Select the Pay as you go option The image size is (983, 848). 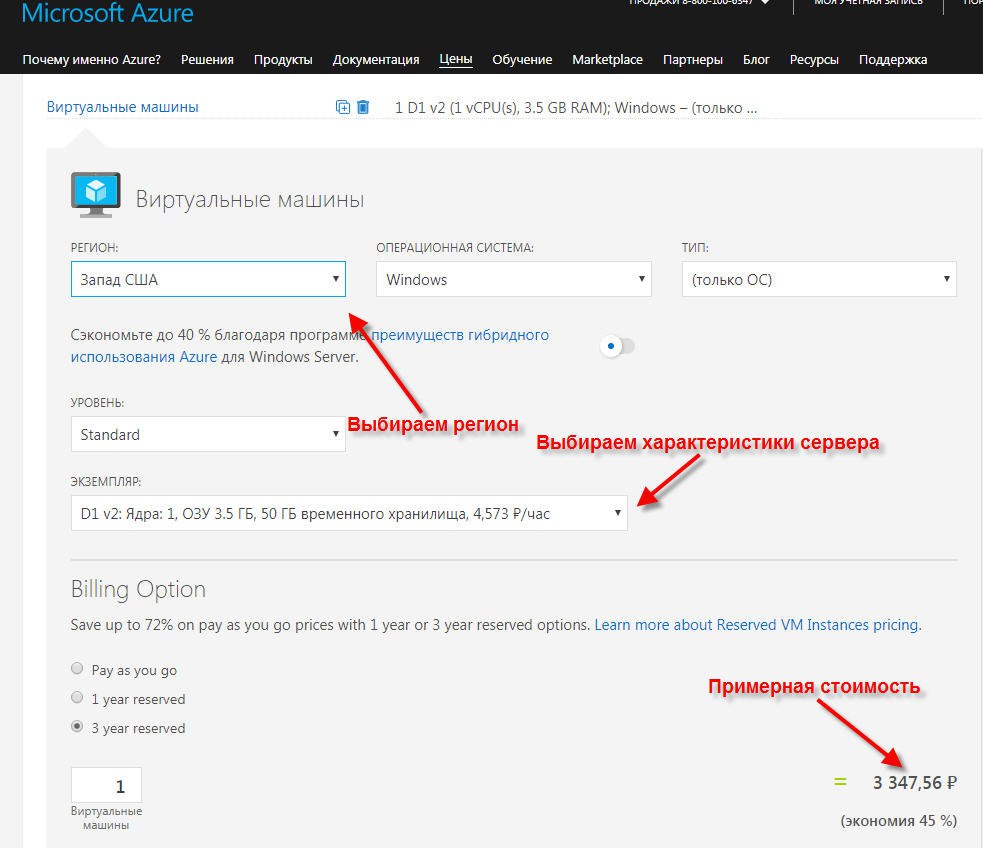(78, 669)
